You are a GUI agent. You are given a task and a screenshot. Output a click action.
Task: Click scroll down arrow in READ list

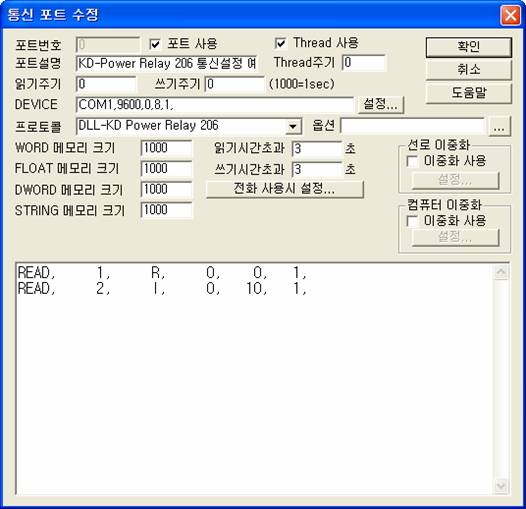(501, 486)
